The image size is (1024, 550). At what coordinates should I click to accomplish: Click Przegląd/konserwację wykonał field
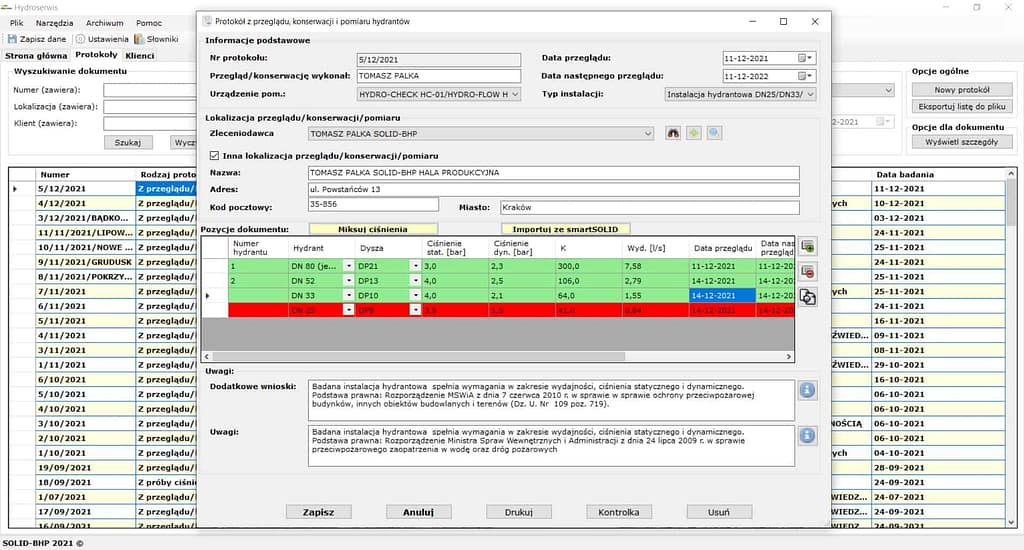[439, 76]
